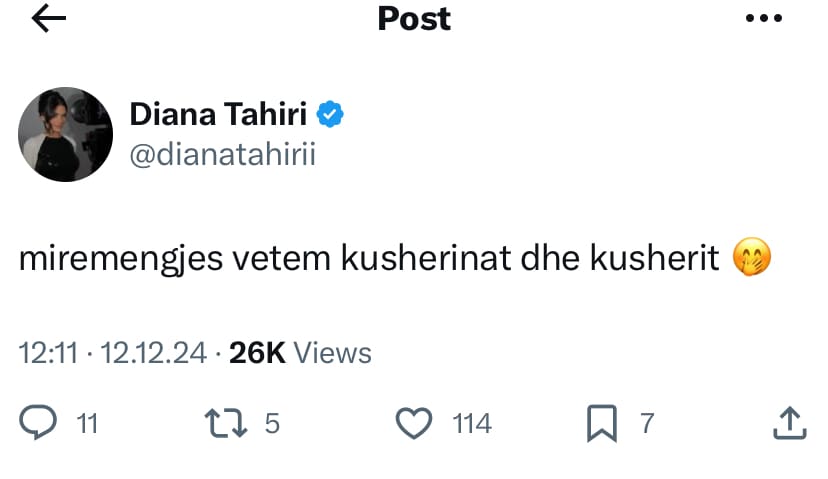Tap the repost count 5
This screenshot has height=479, width=828.
(x=271, y=424)
